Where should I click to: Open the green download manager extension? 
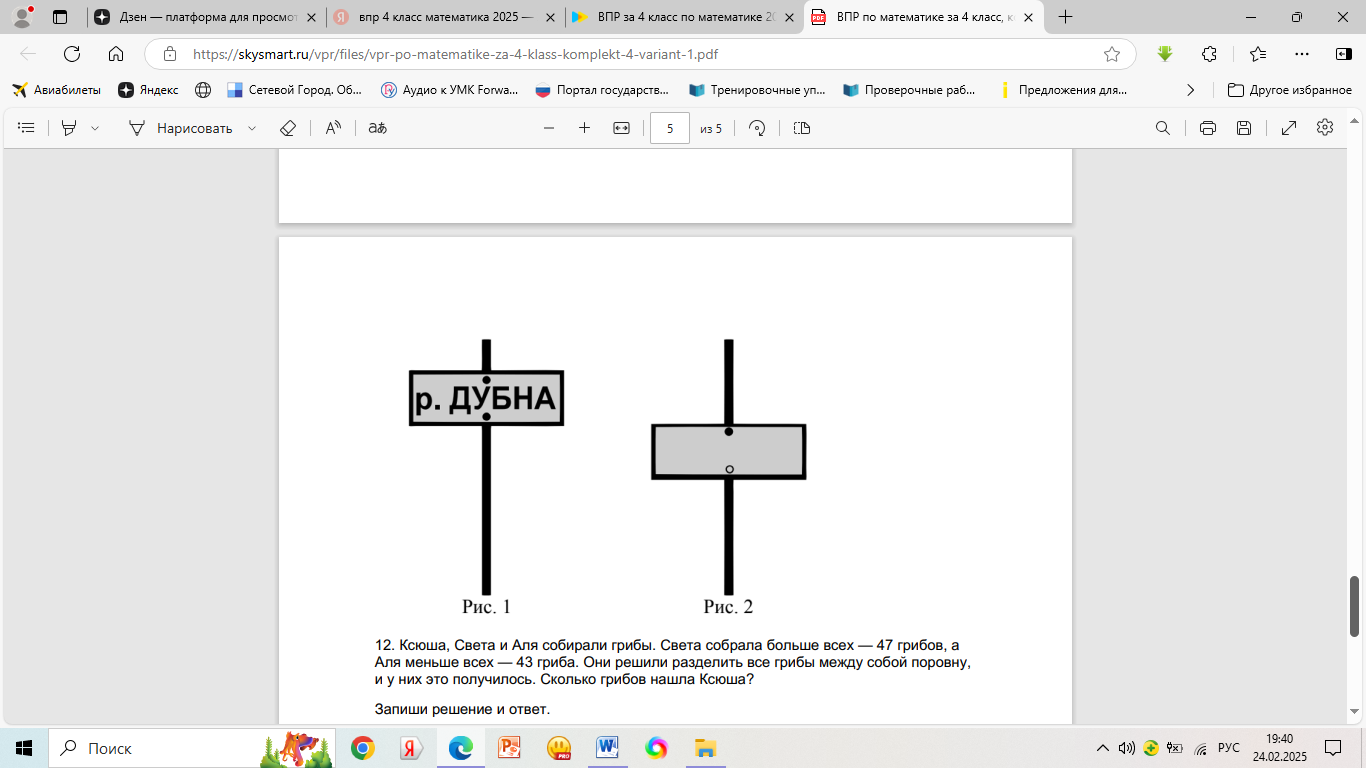[x=1164, y=54]
